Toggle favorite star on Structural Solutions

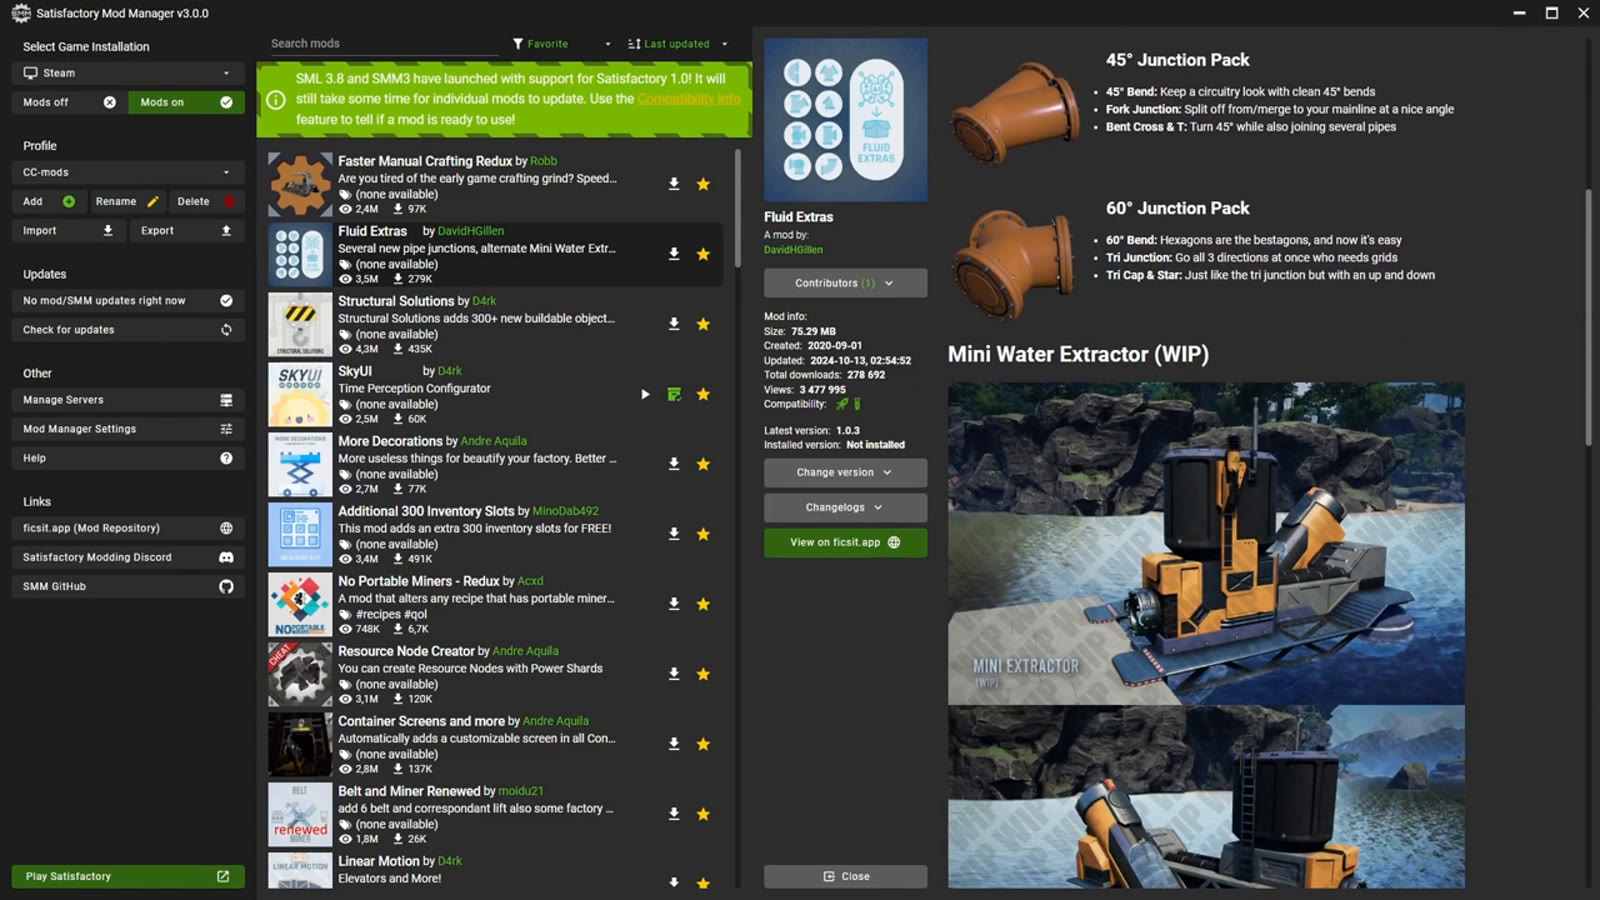pyautogui.click(x=703, y=324)
